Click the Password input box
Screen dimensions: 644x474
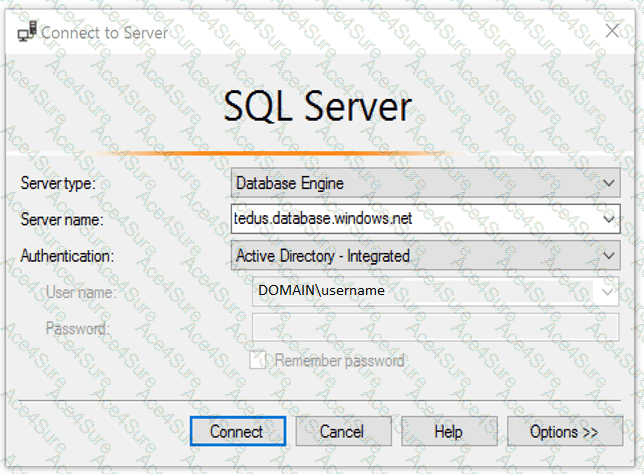[x=435, y=327]
